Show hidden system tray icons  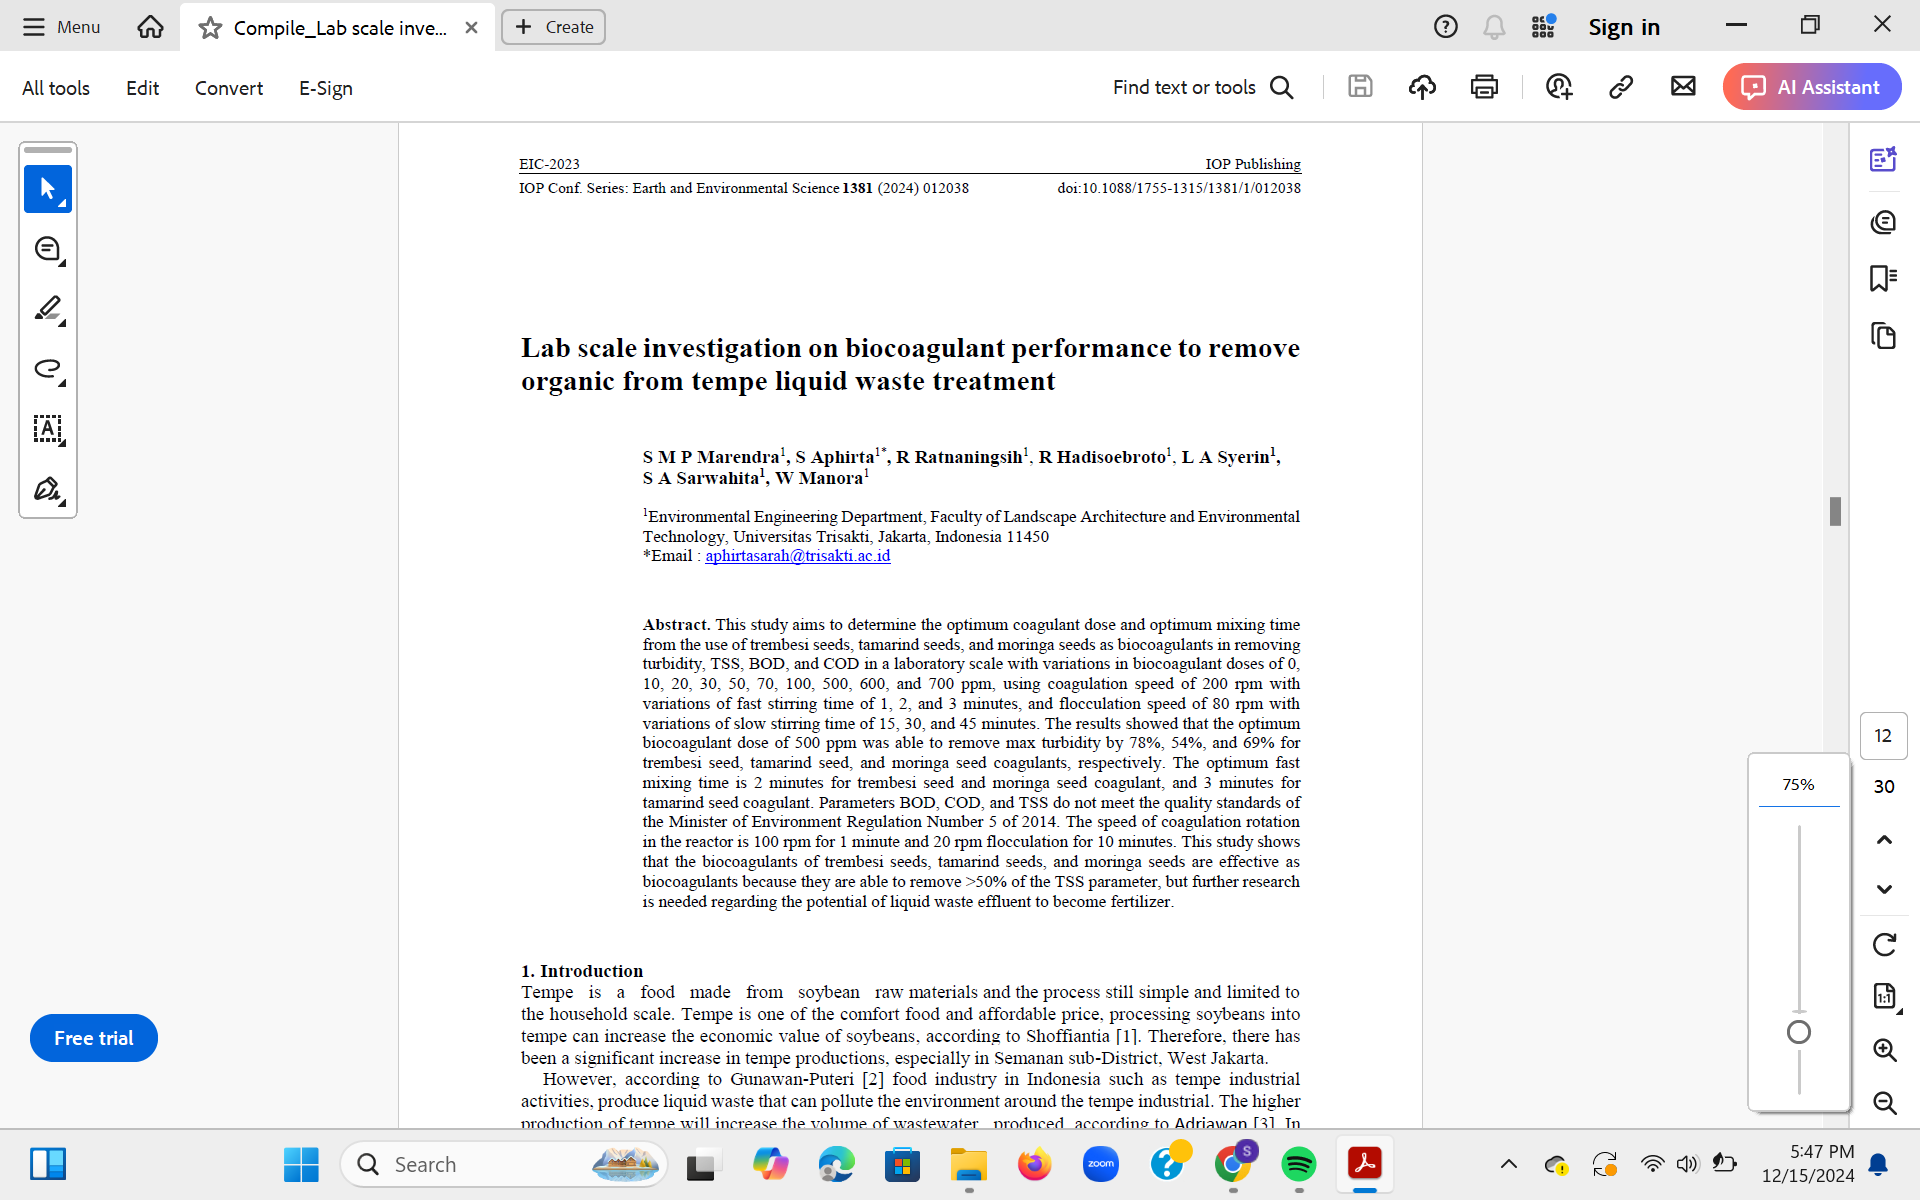[x=1509, y=1164]
